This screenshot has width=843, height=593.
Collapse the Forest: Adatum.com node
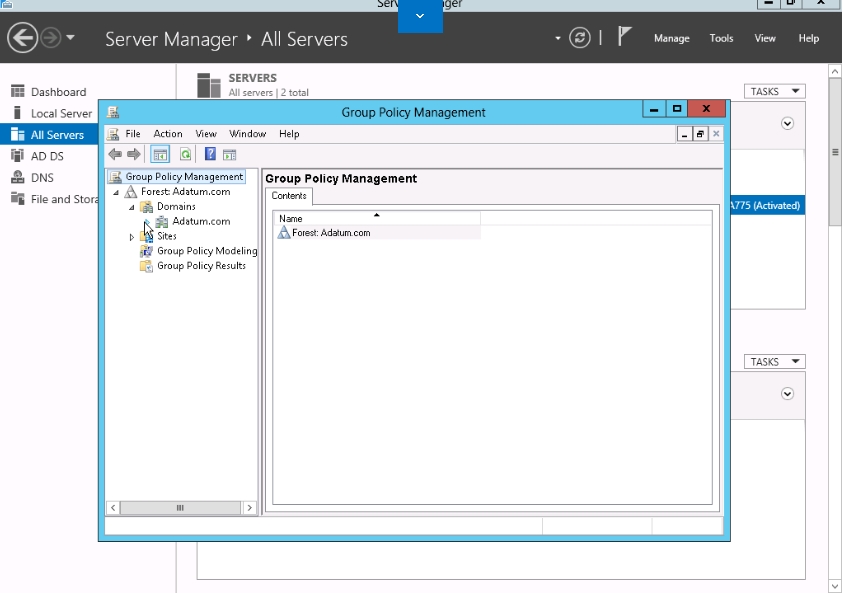click(116, 192)
